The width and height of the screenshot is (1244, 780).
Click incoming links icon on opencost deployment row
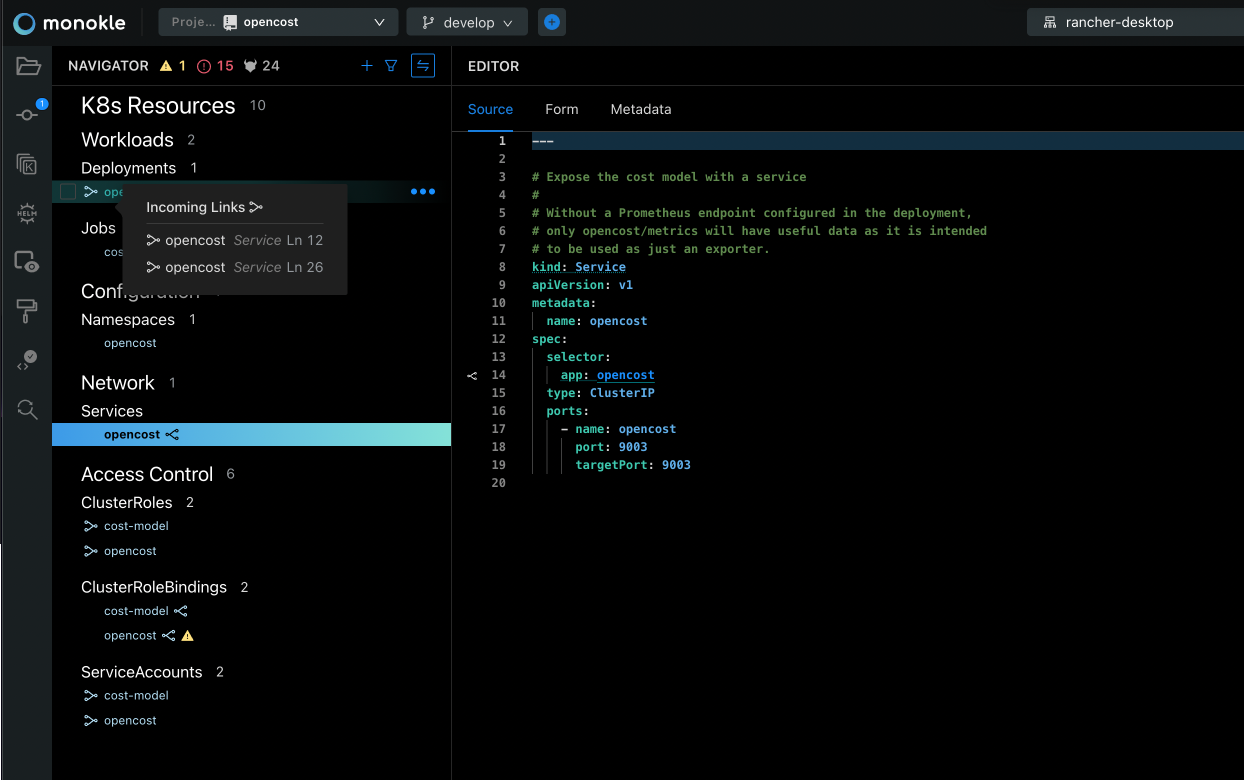[x=91, y=191]
